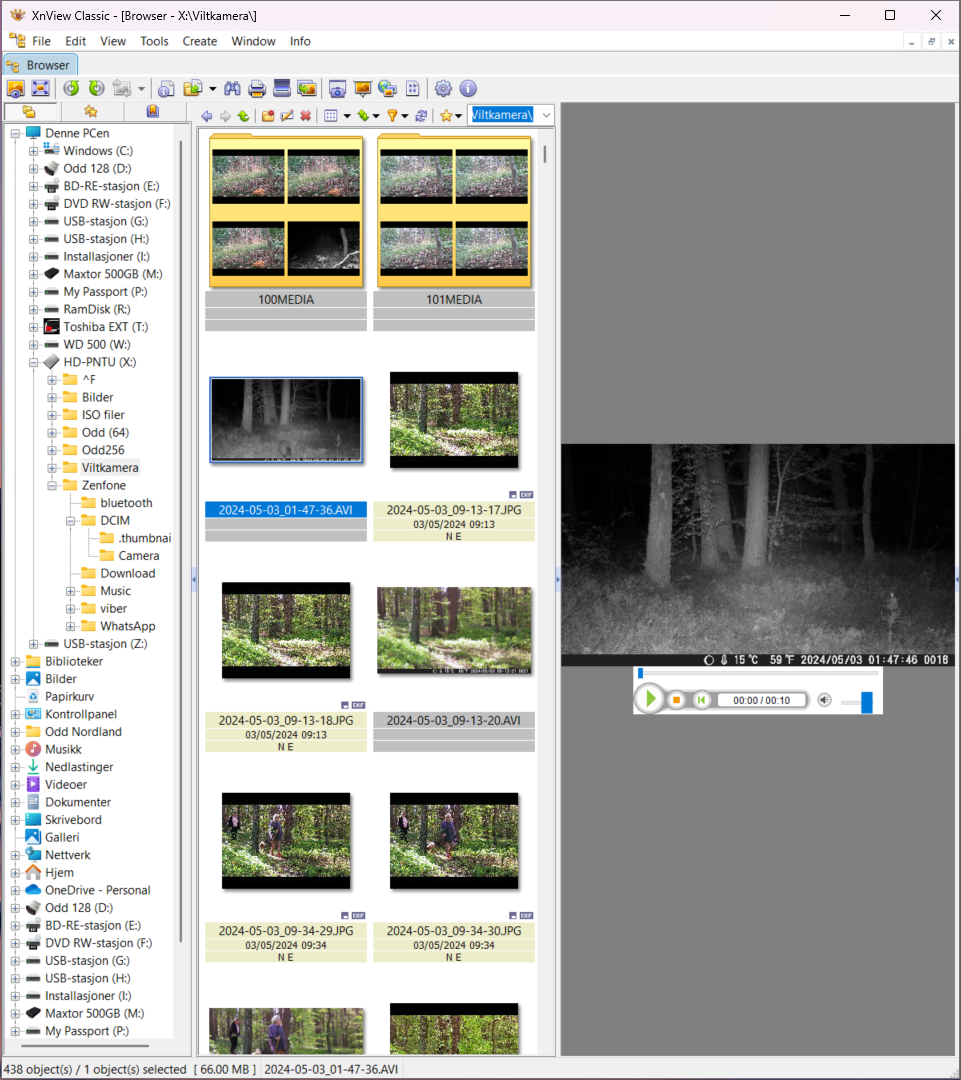
Task: Click the blue About info icon
Action: 467,88
